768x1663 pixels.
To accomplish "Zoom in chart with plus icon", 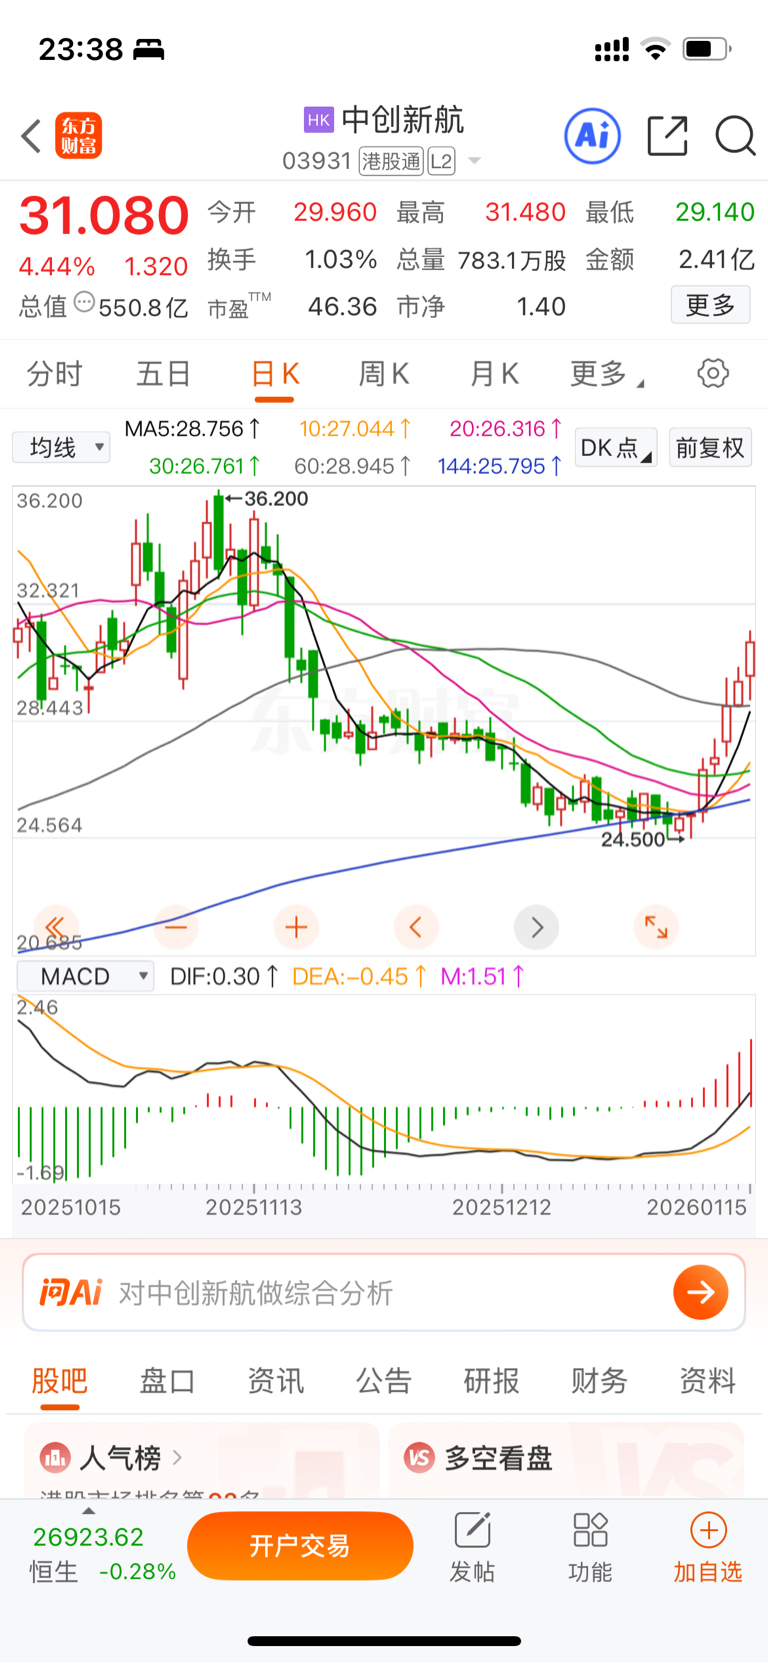I will (x=296, y=927).
